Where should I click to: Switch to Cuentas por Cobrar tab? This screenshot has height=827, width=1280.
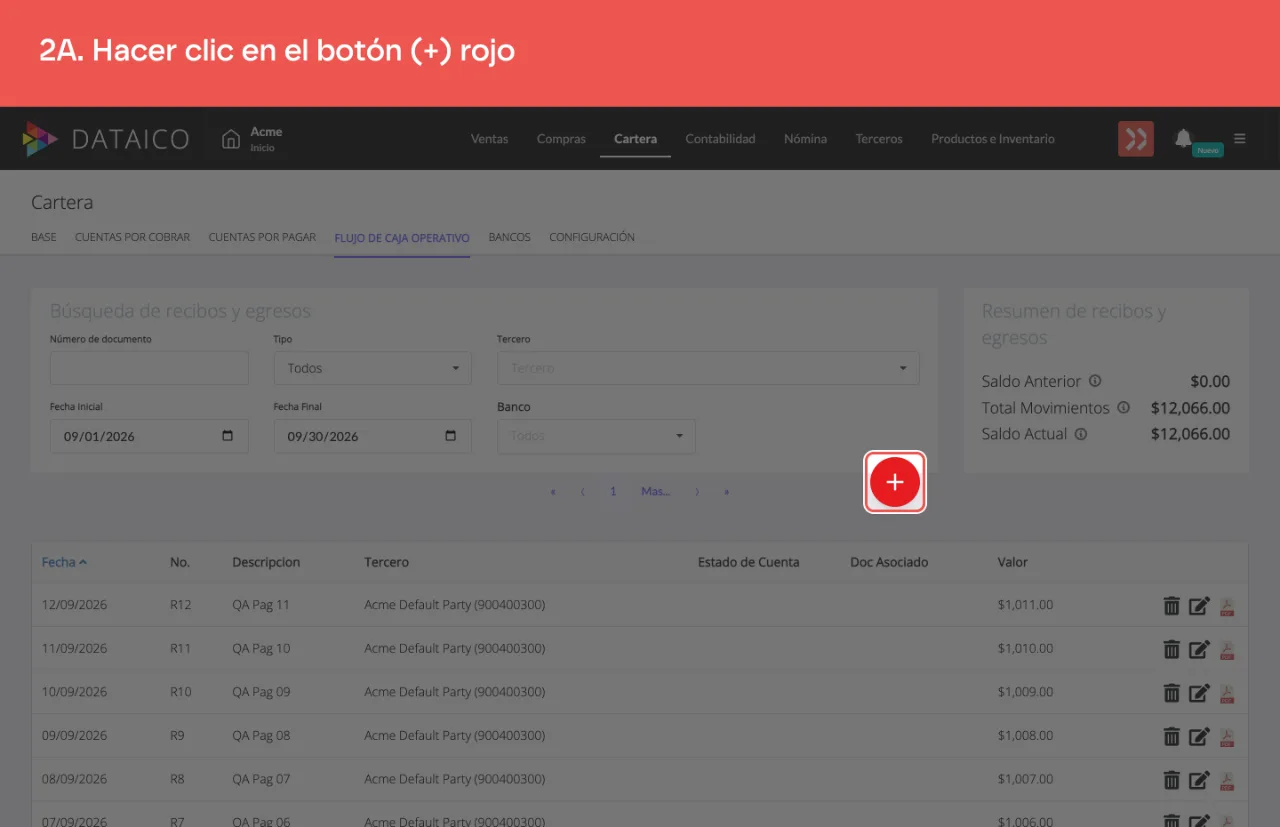132,237
